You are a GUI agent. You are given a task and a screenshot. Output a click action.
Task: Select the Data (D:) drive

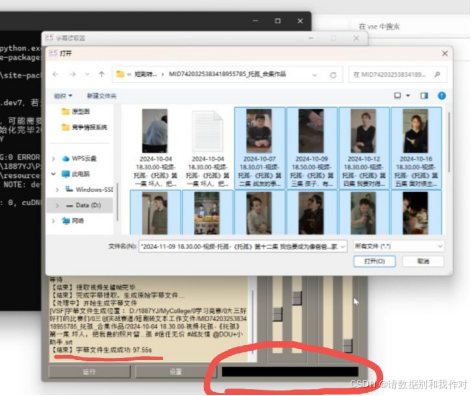pyautogui.click(x=84, y=205)
